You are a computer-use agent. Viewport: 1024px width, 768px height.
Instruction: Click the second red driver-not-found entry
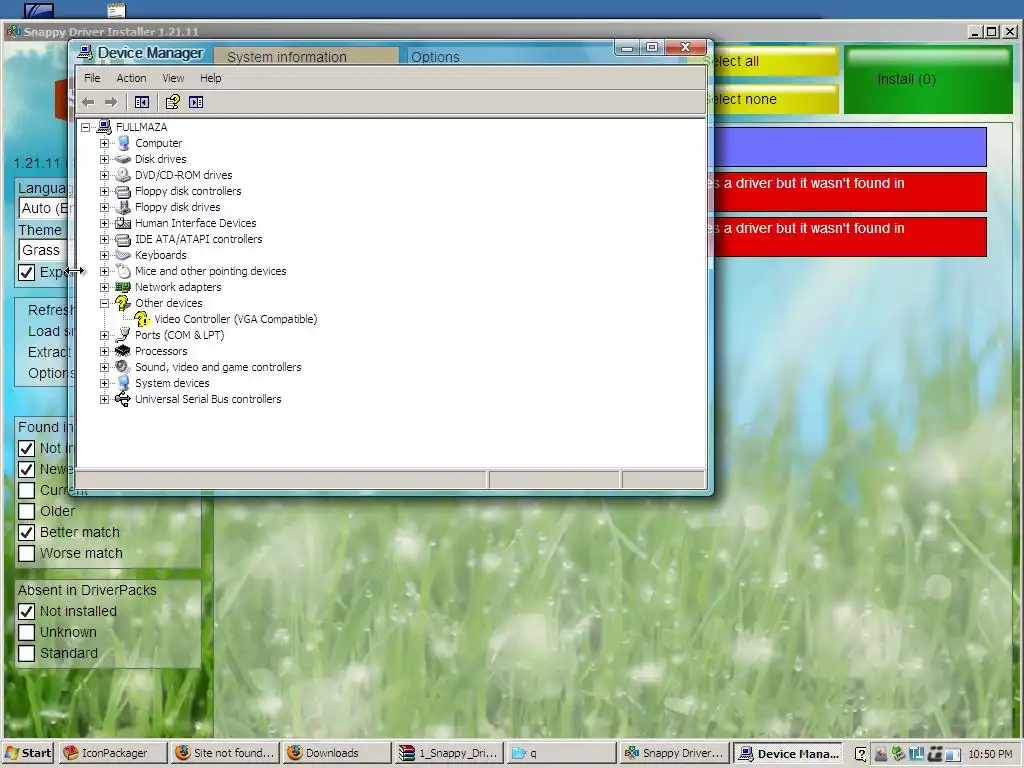tap(850, 236)
